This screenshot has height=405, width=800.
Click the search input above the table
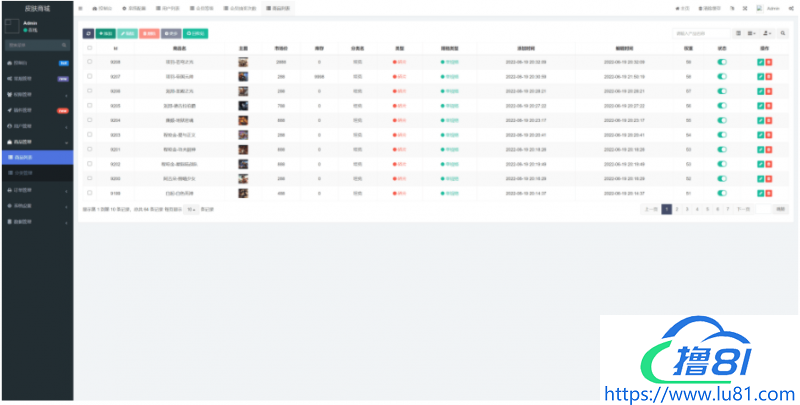pos(703,33)
